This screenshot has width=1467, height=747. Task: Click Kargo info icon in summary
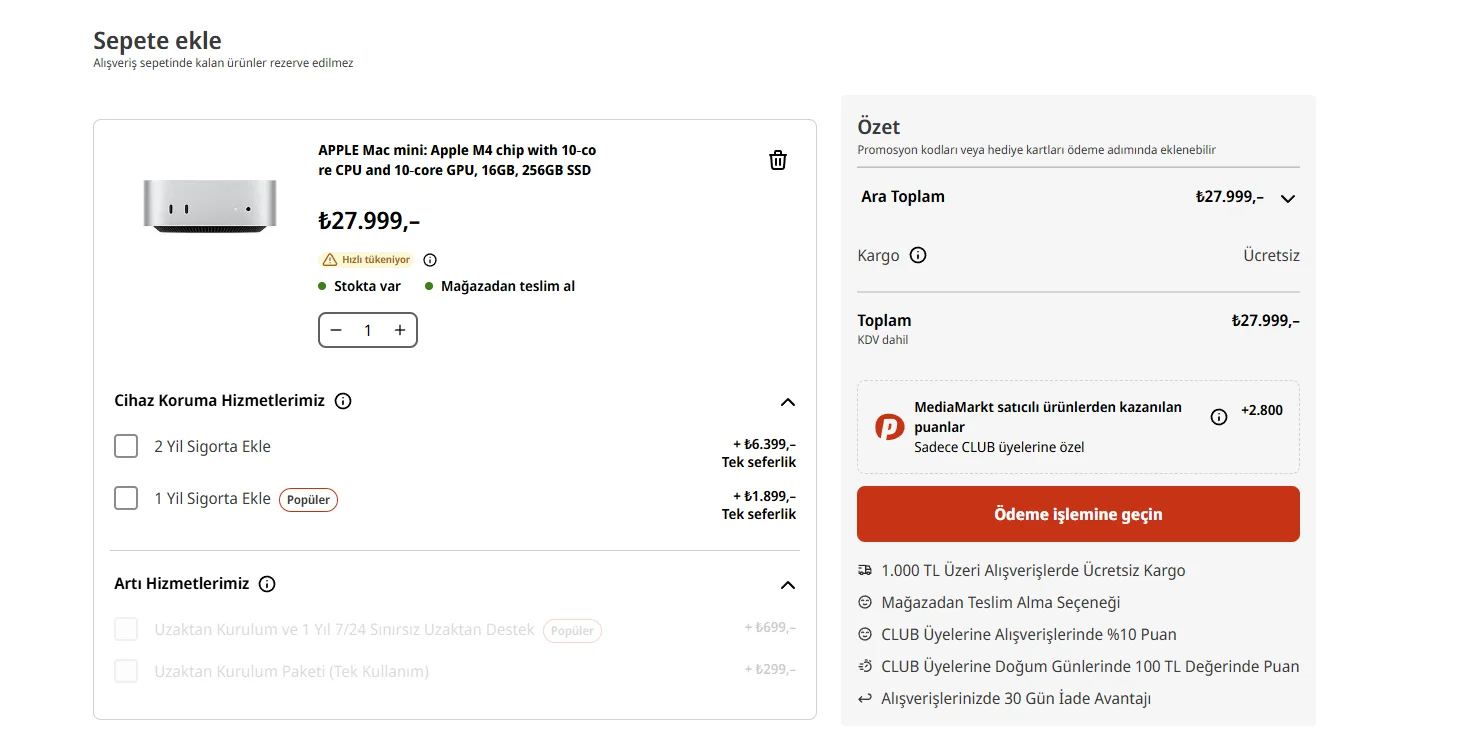[918, 255]
